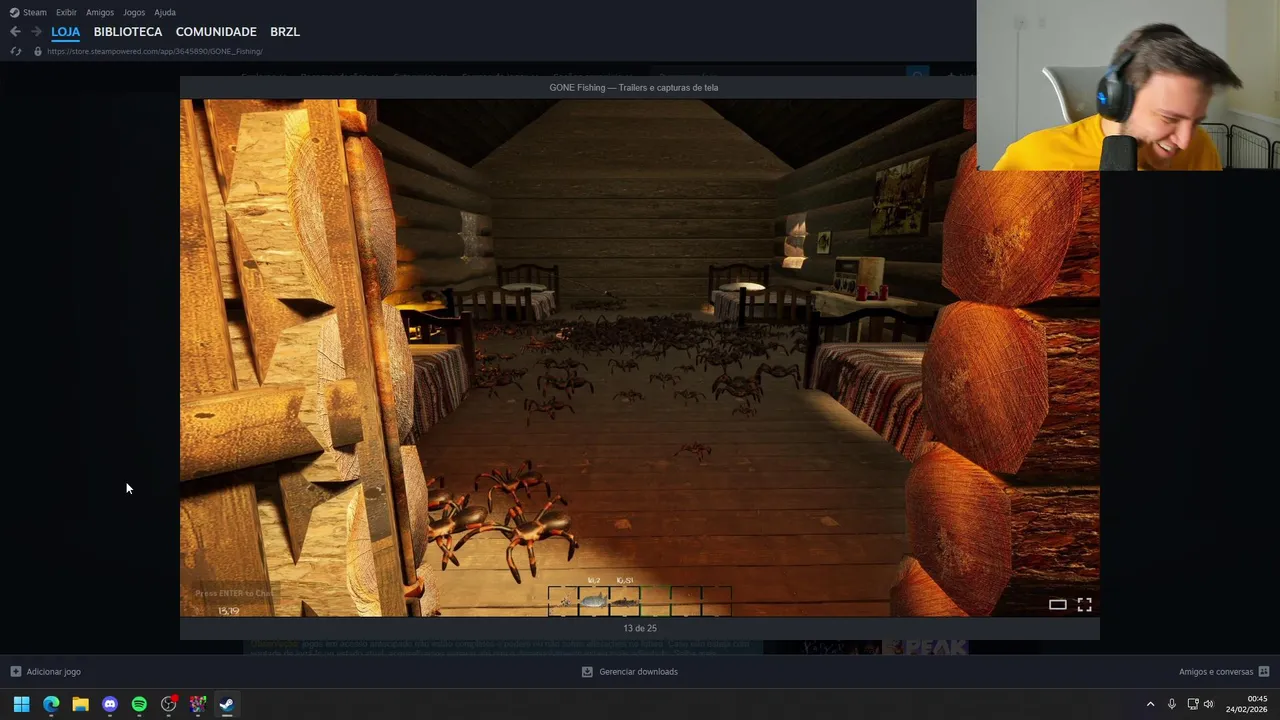This screenshot has height=720, width=1280.
Task: Switch to the BIBLIOTECA tab
Action: (128, 32)
